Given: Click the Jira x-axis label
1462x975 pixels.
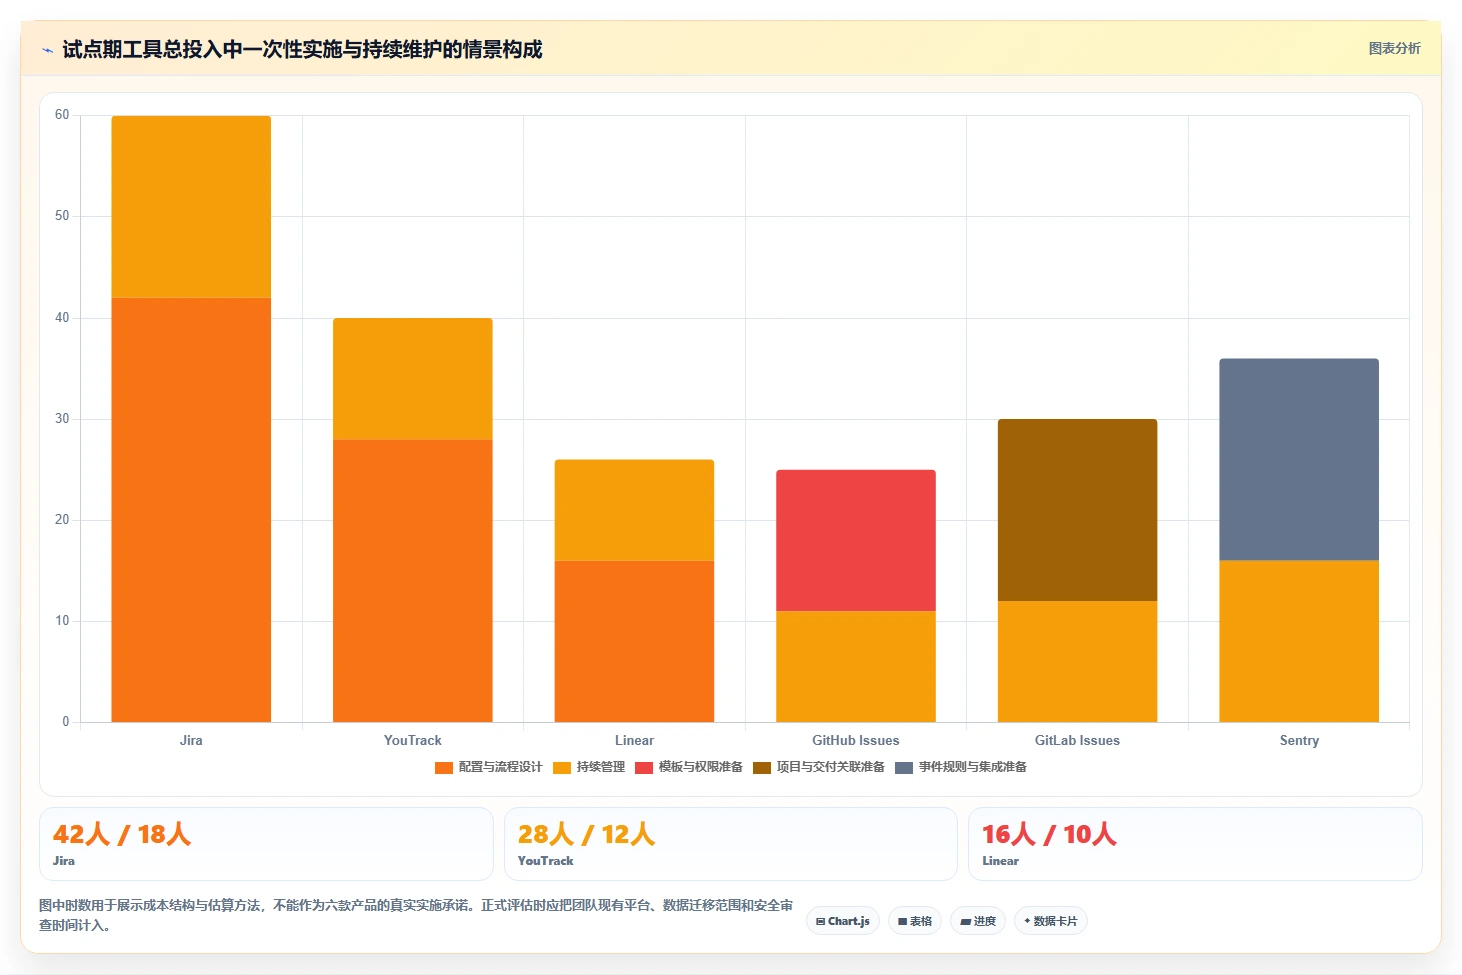Looking at the screenshot, I should point(191,741).
